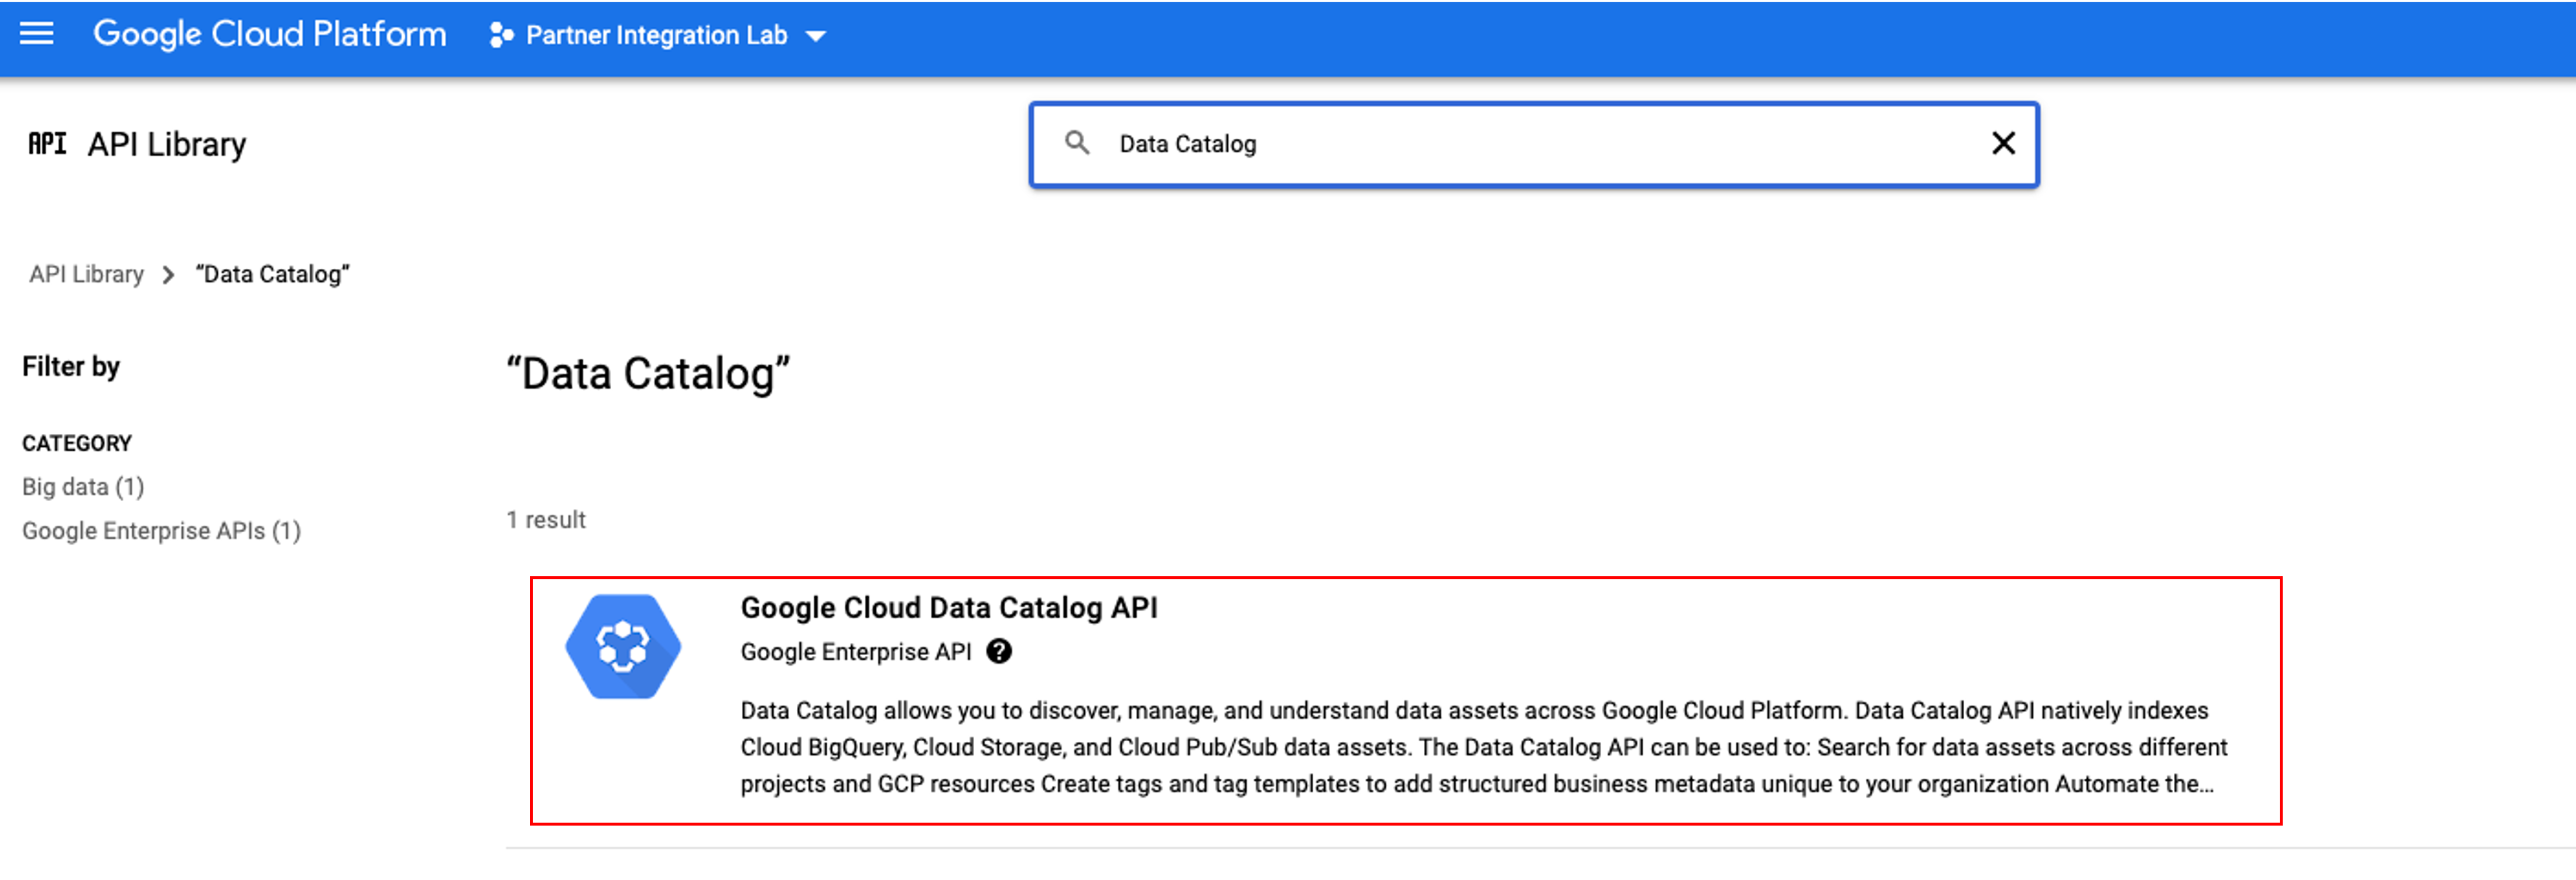Click the Google Cloud Platform logo

[x=269, y=34]
